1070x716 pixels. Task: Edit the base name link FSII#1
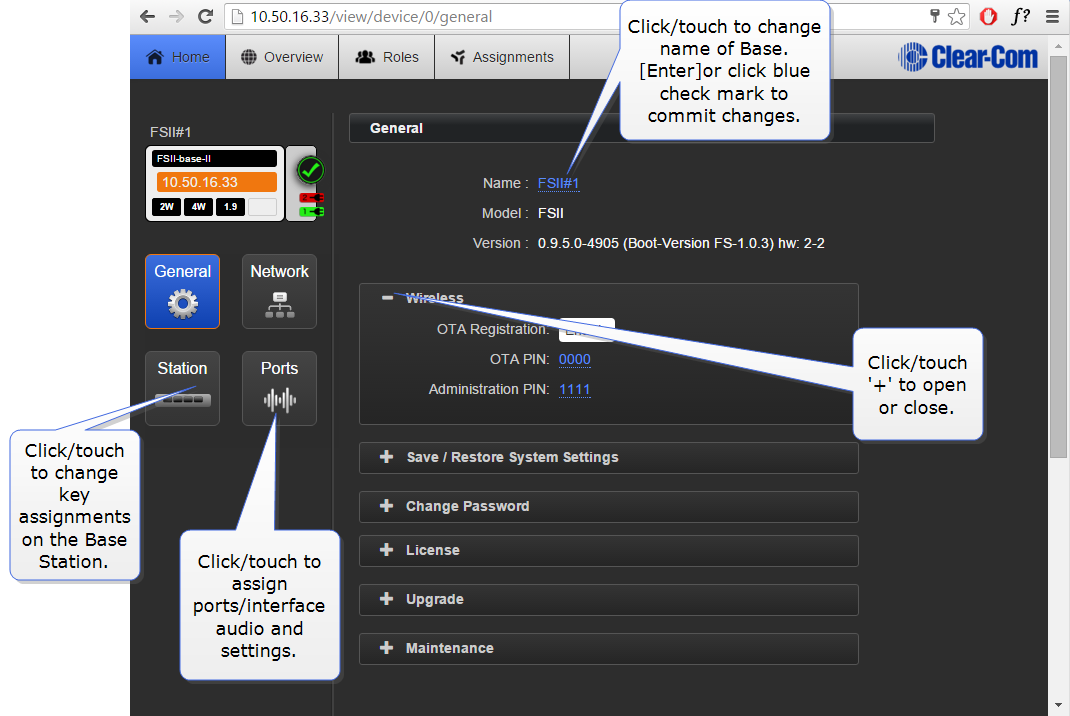(x=558, y=183)
